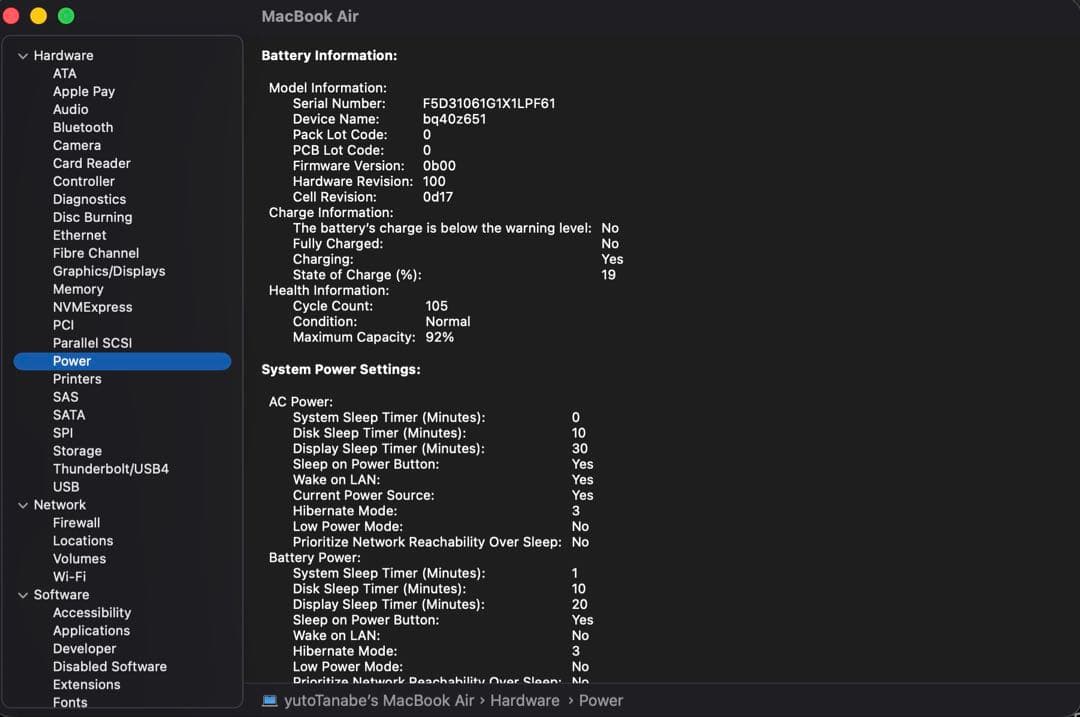Select the highlighted Power entry

122,361
